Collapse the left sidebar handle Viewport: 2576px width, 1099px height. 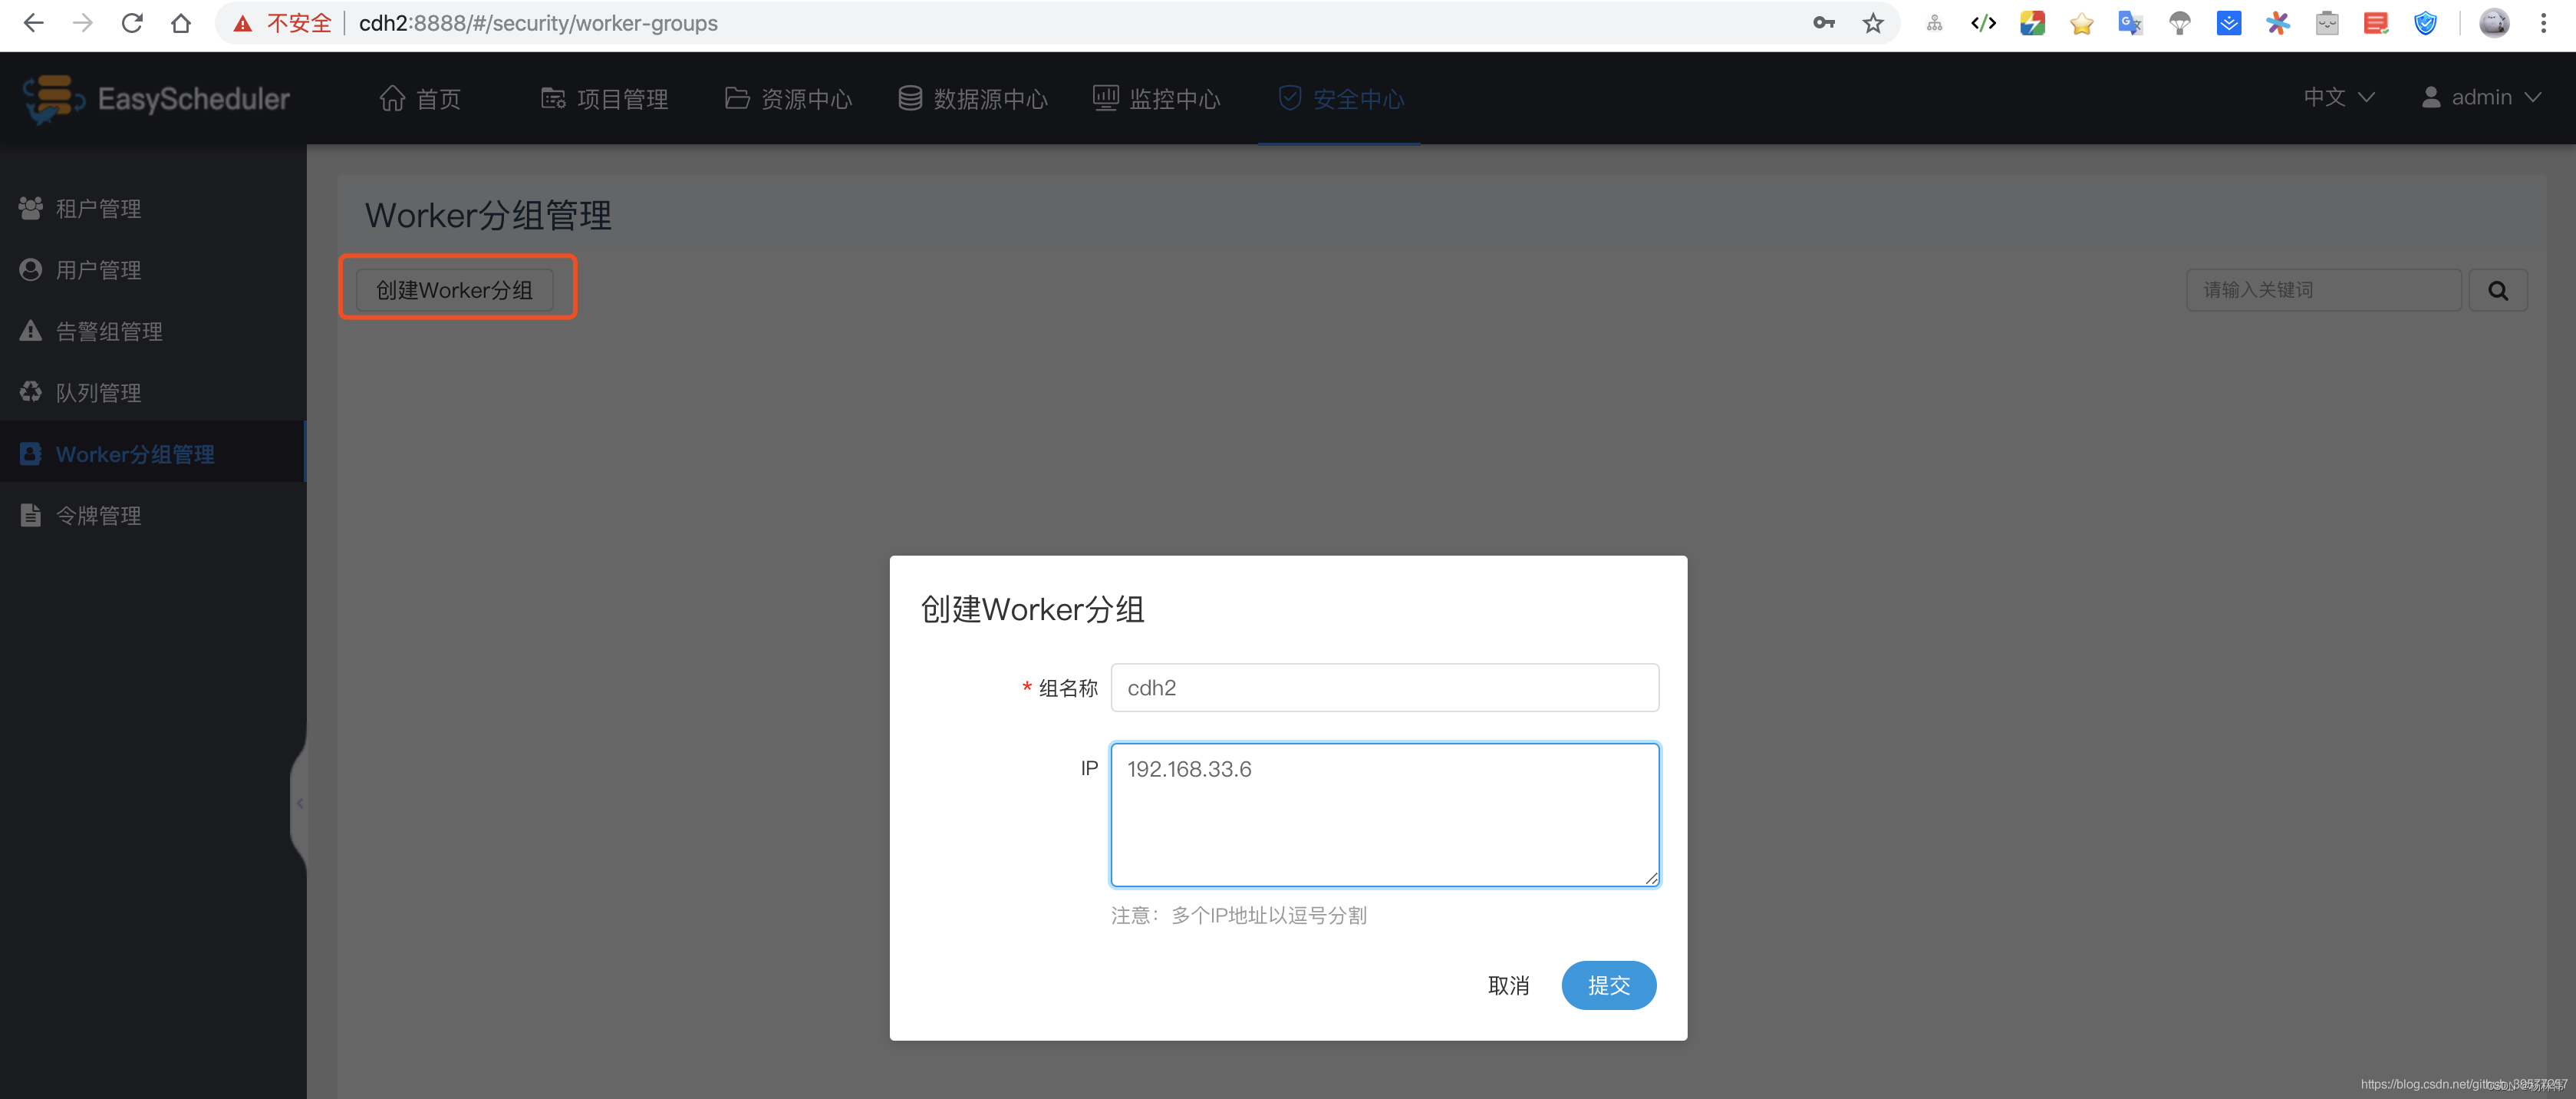[x=299, y=802]
